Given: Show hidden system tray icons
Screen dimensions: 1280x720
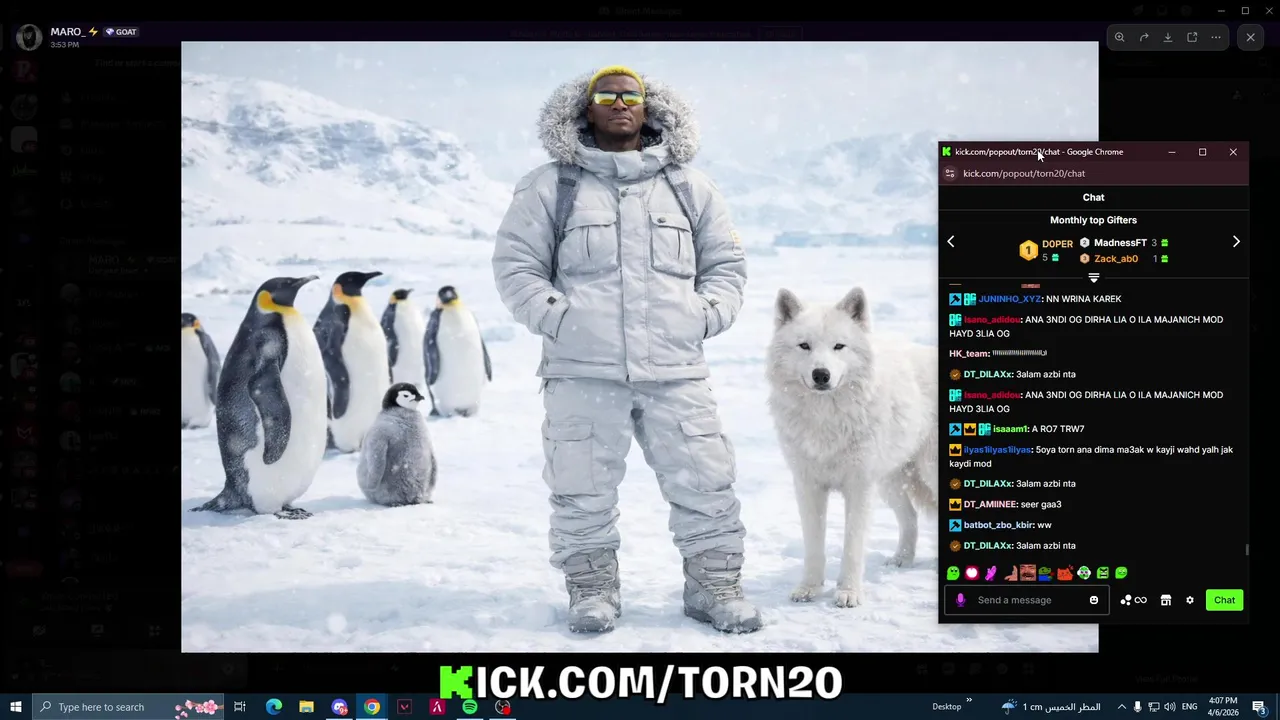Looking at the screenshot, I should [x=1121, y=707].
